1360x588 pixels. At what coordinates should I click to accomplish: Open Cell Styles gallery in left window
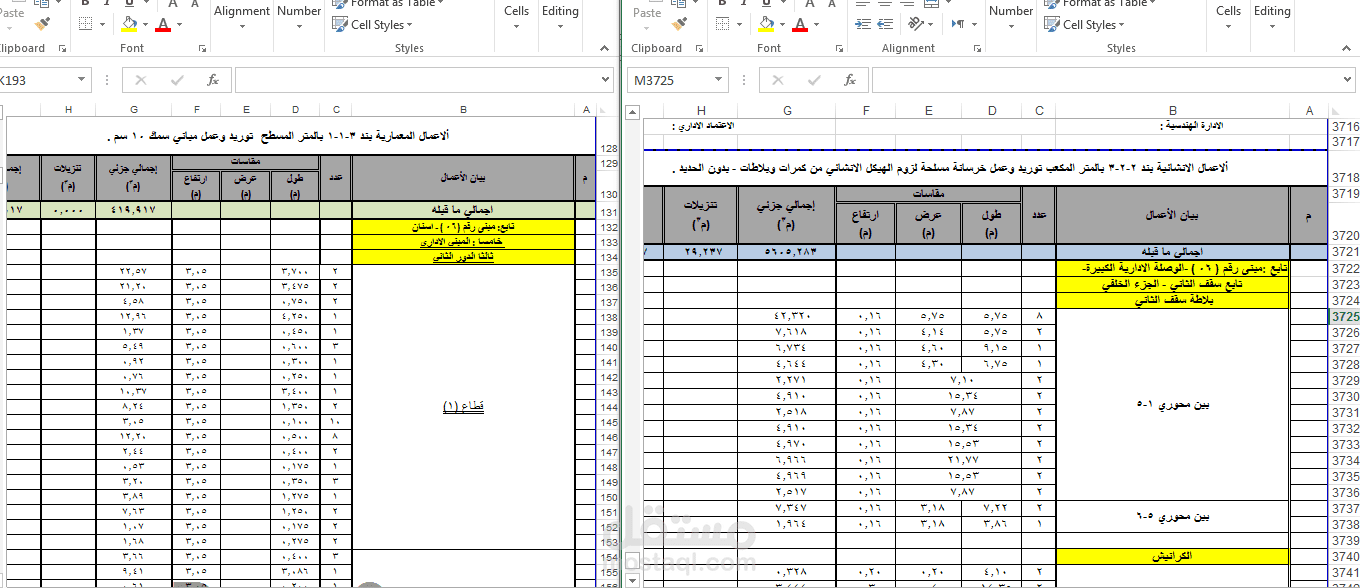click(370, 25)
